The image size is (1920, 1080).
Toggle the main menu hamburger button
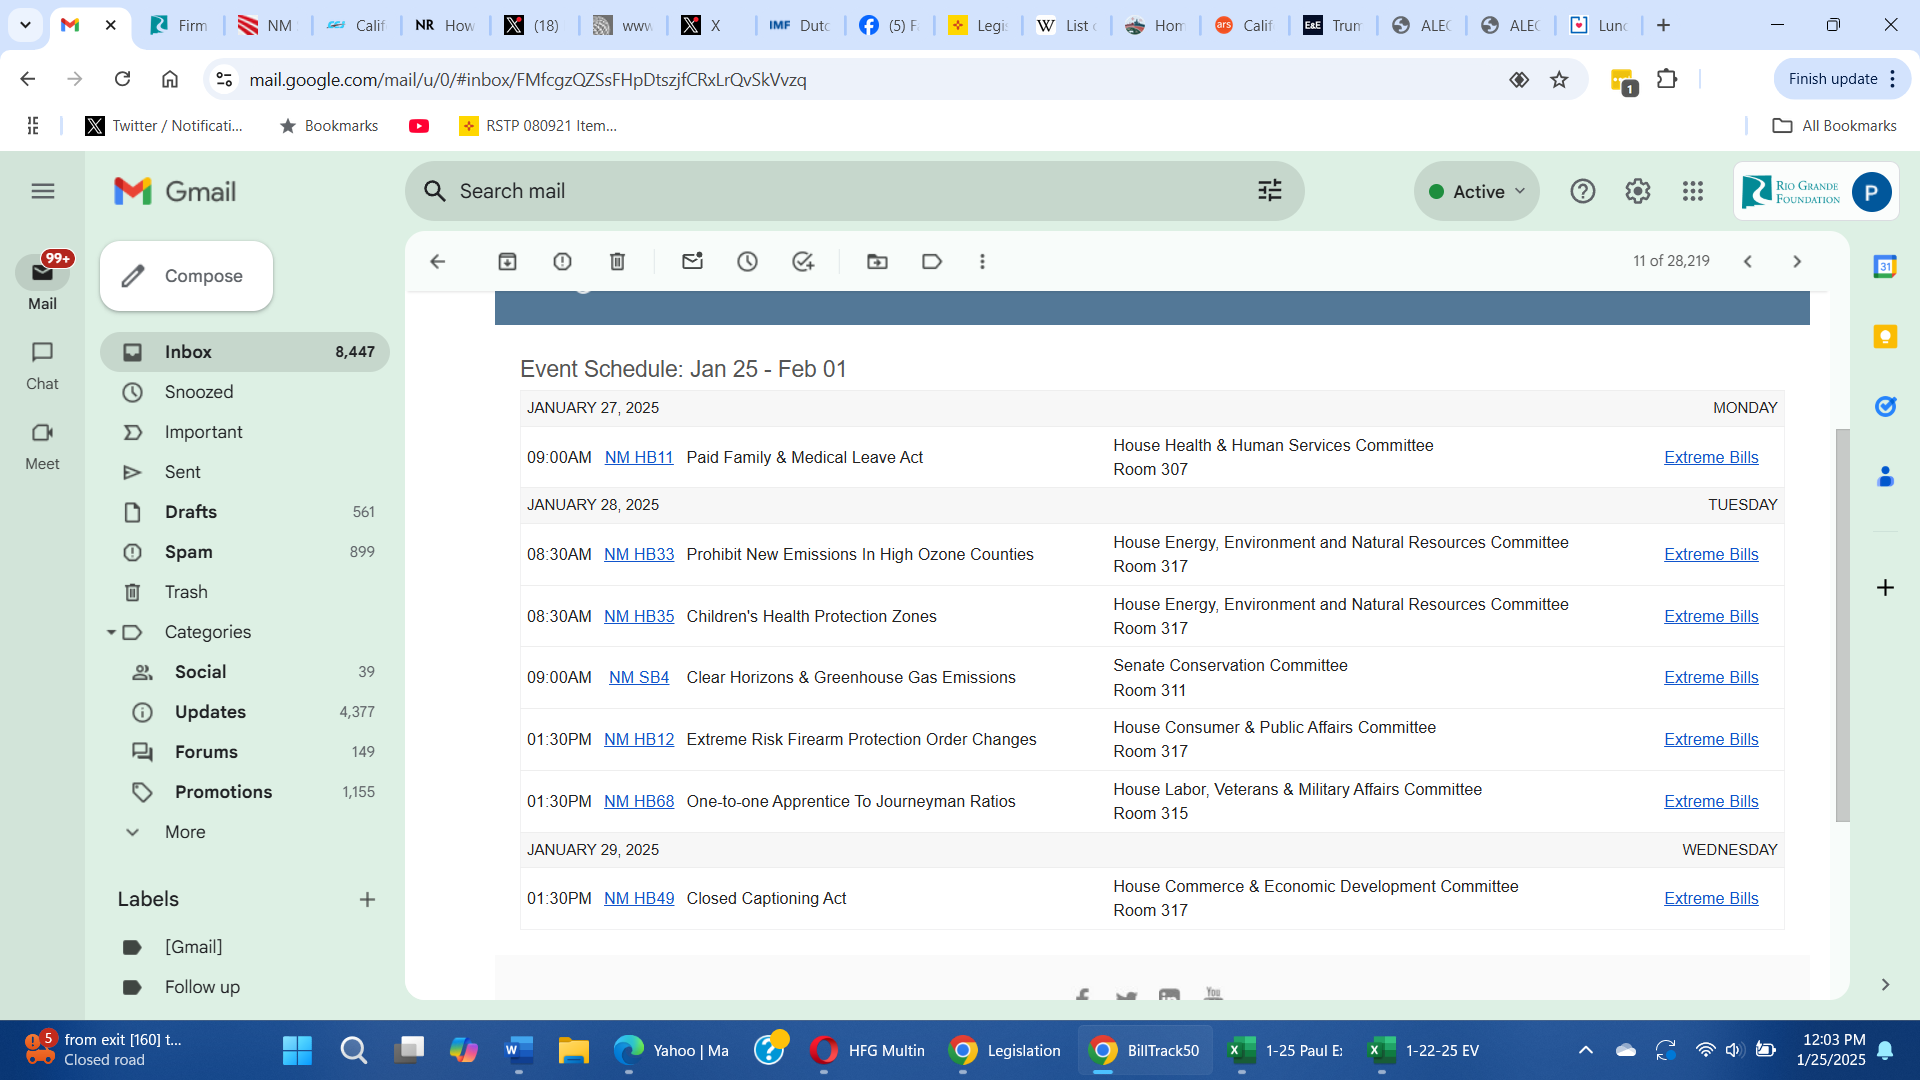tap(43, 191)
